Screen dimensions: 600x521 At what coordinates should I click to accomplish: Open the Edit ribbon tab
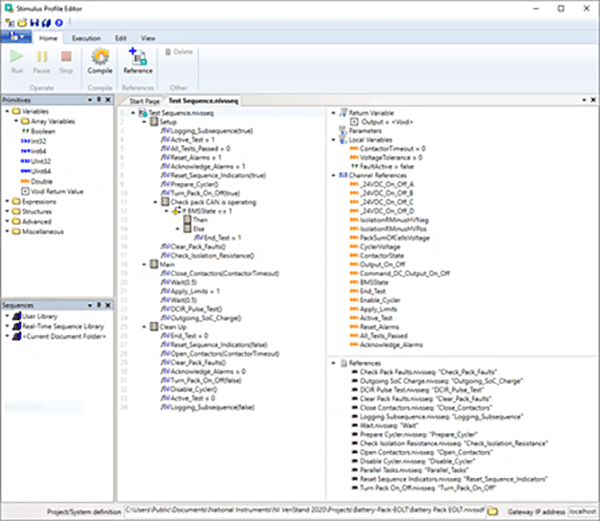coord(121,38)
